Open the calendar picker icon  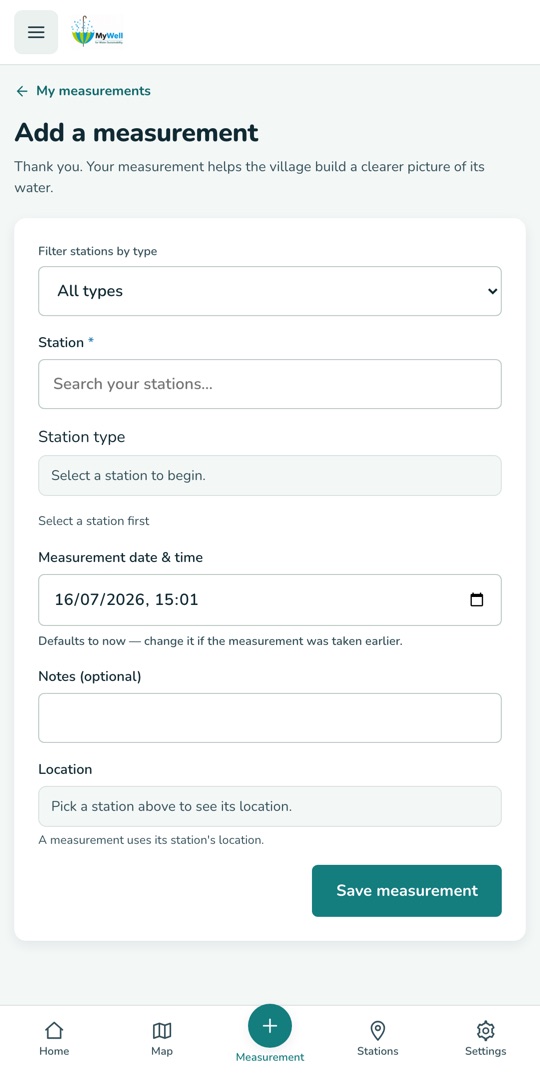(x=477, y=599)
